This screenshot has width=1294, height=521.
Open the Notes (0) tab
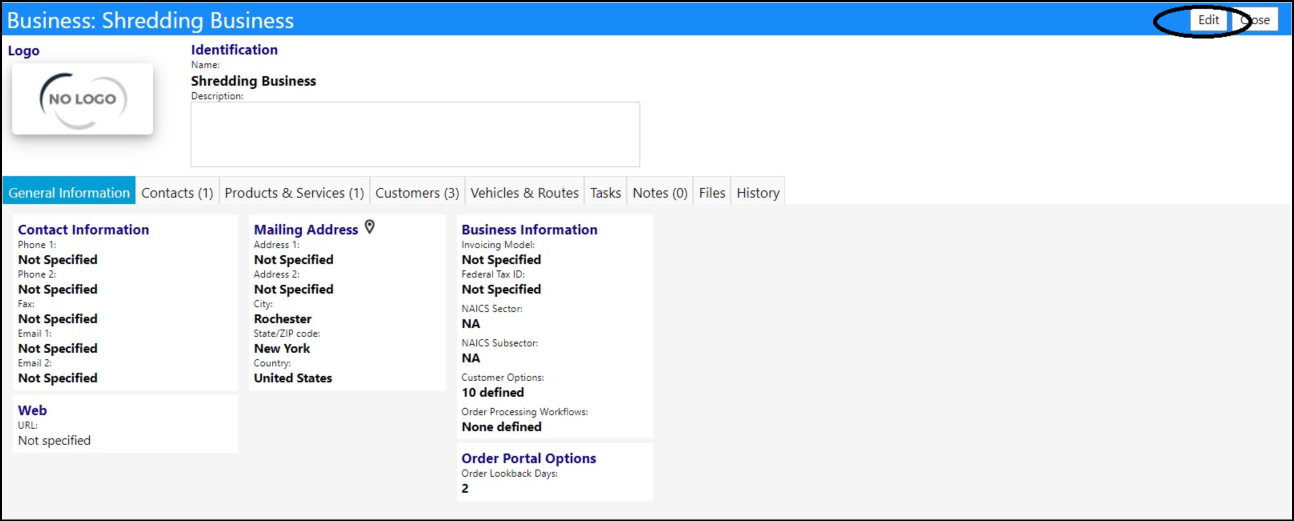click(x=660, y=193)
